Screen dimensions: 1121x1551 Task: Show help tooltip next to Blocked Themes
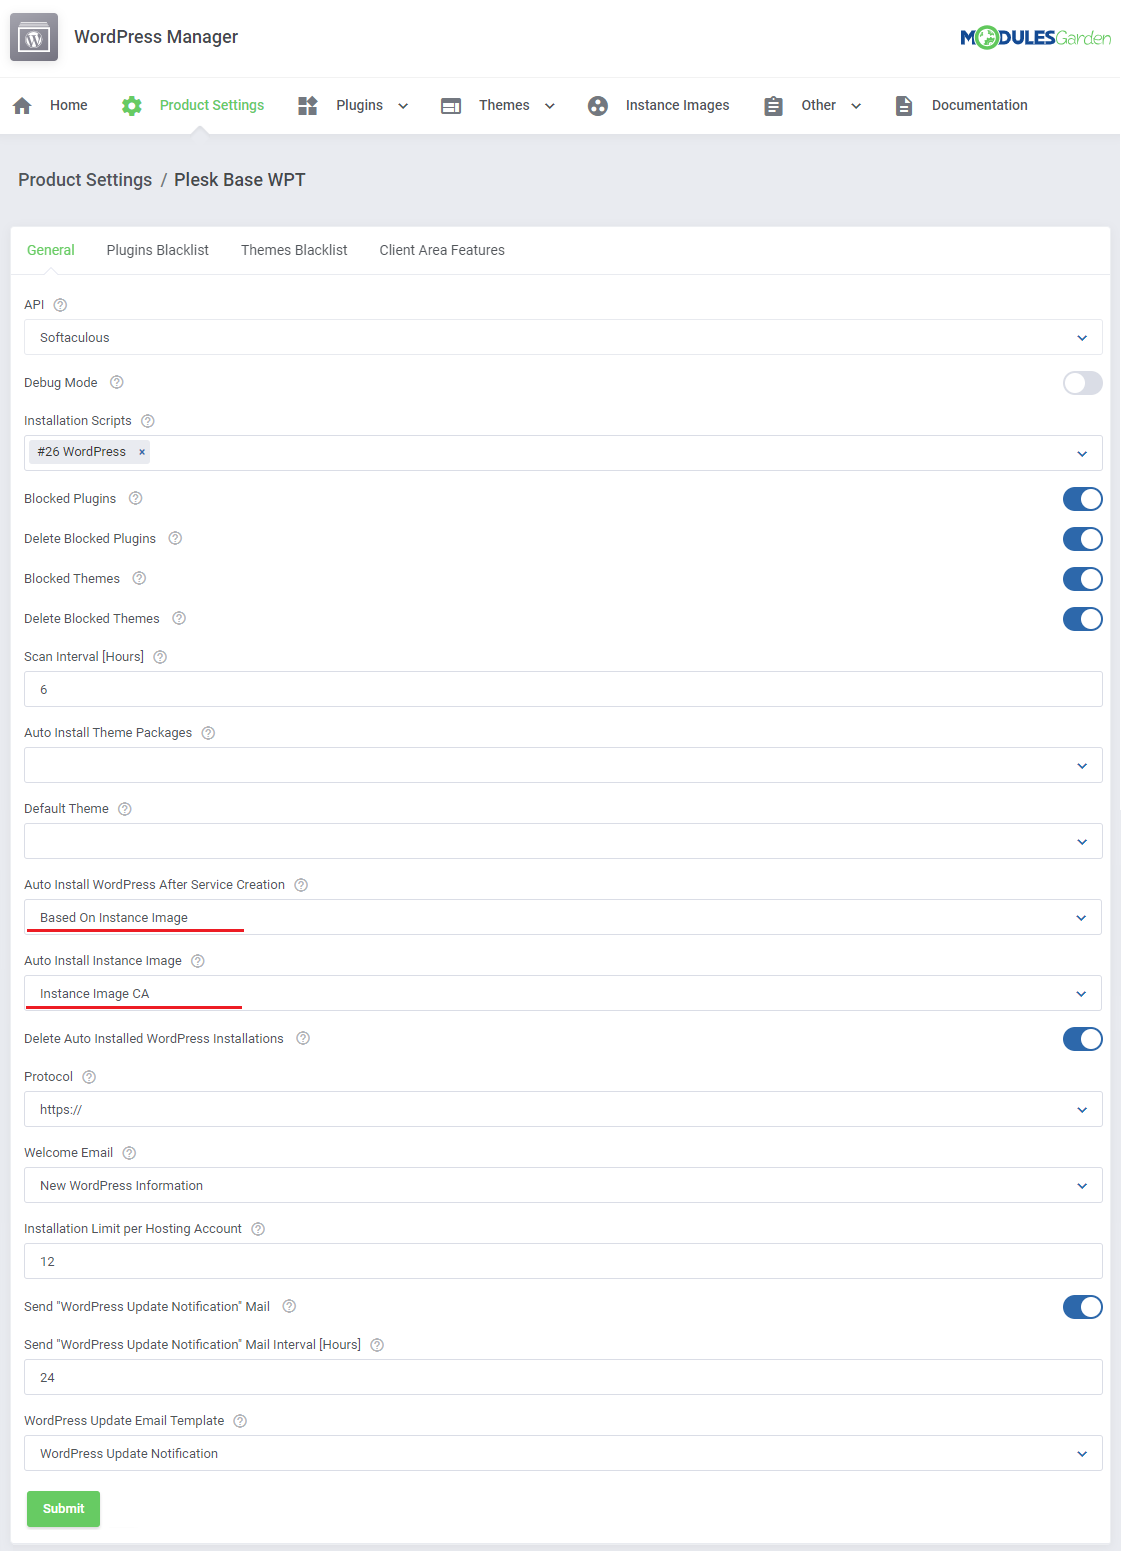click(x=140, y=578)
